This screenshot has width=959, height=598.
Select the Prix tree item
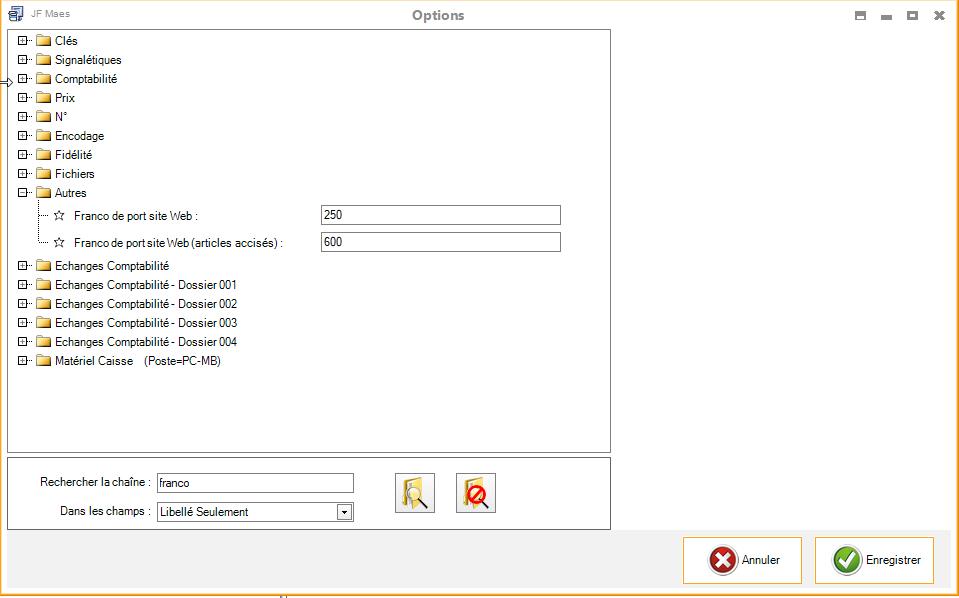[65, 98]
